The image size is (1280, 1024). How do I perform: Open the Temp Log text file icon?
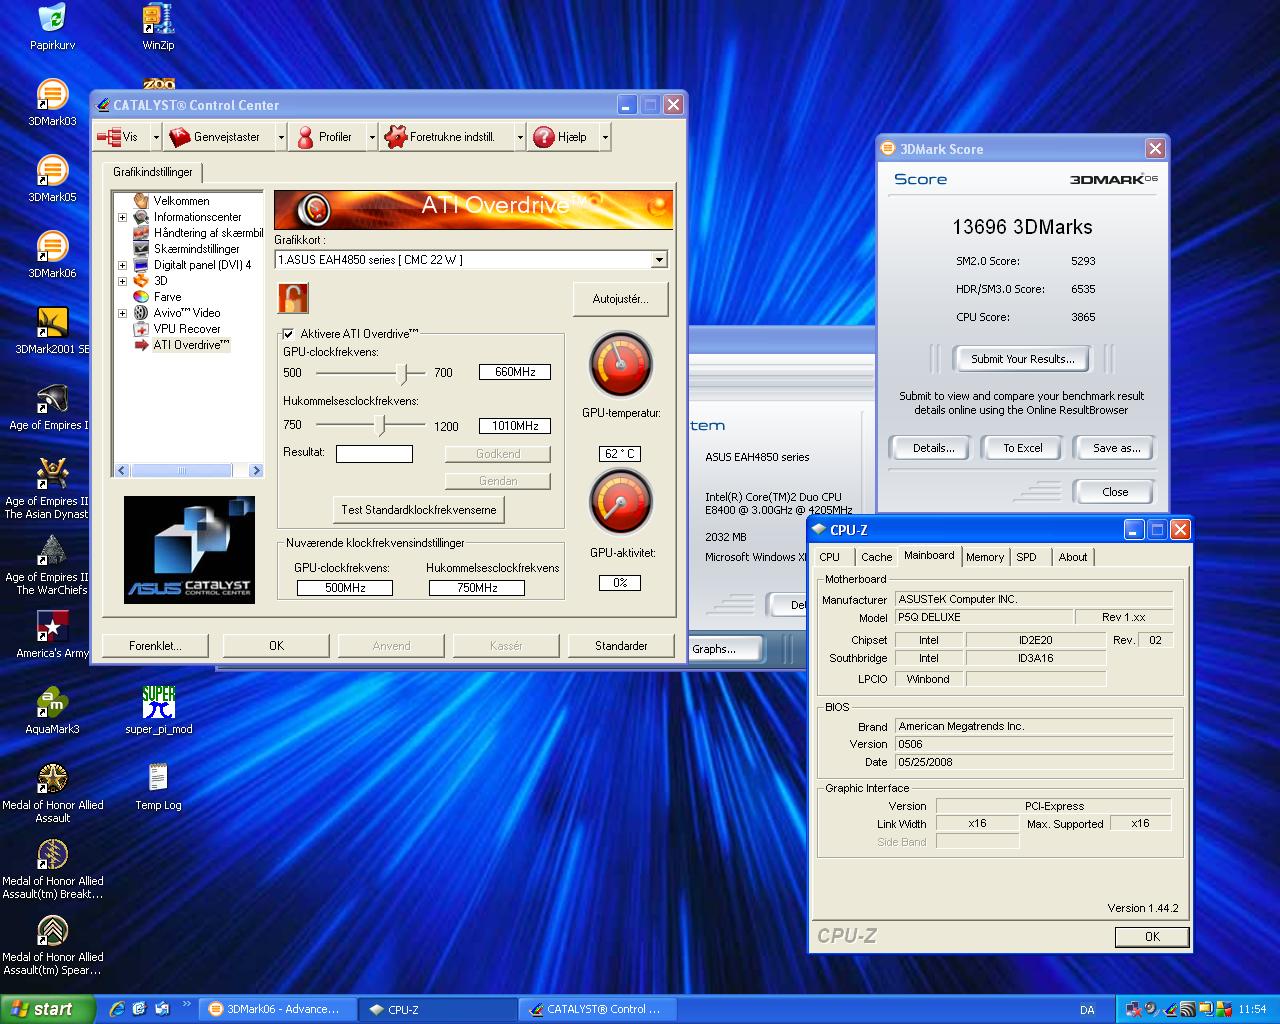(x=158, y=787)
